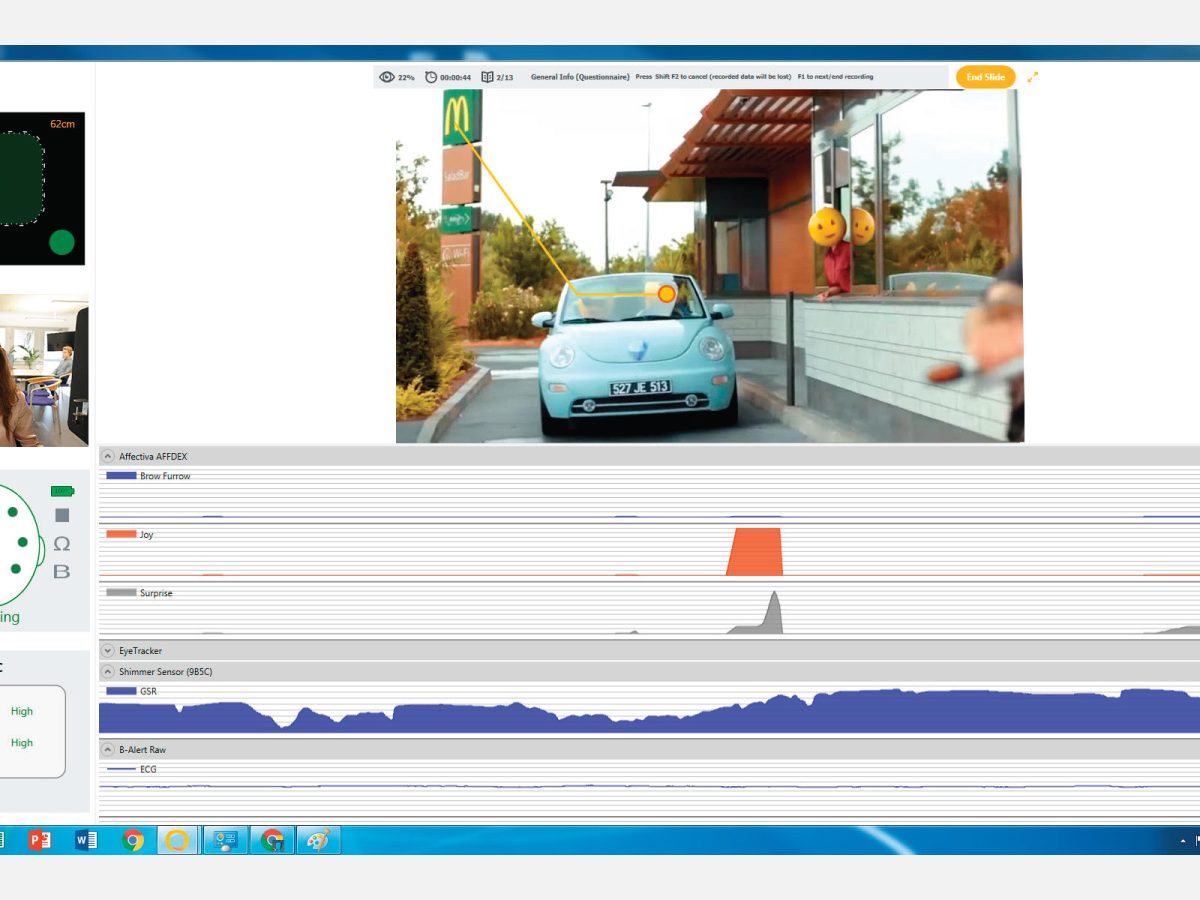Click the clock timer icon
The image size is (1200, 900).
[431, 77]
